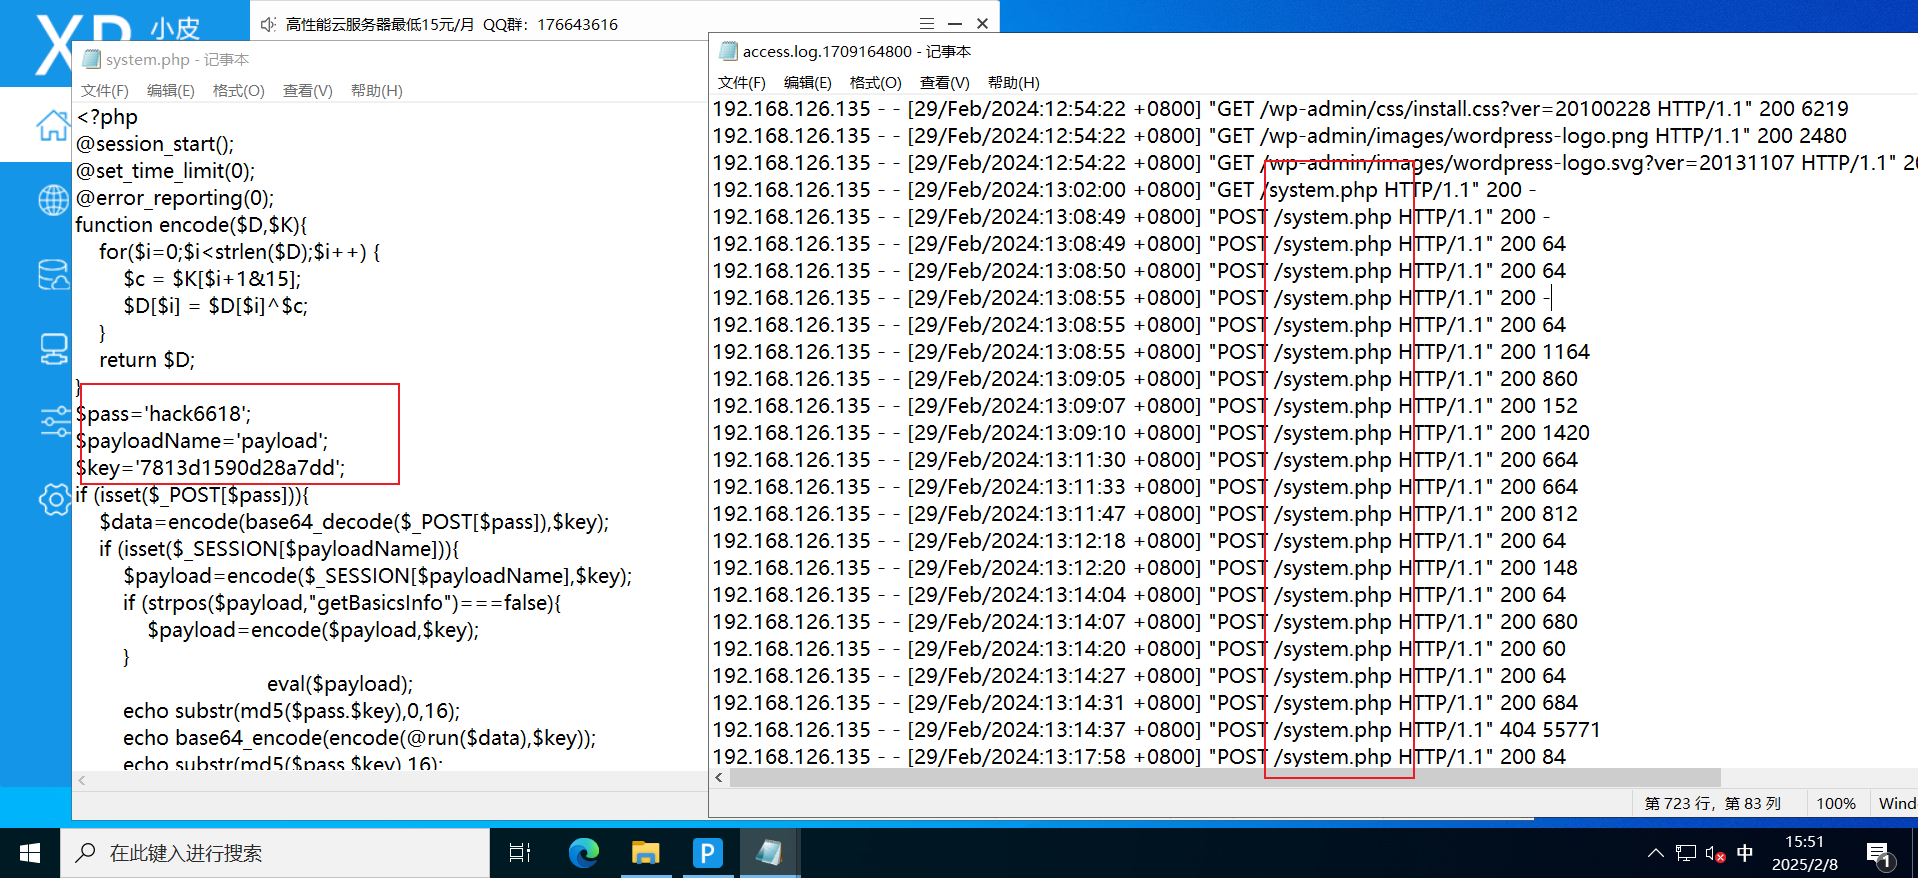Open the phpStudy home page icon
The height and width of the screenshot is (878, 1918).
coord(52,125)
